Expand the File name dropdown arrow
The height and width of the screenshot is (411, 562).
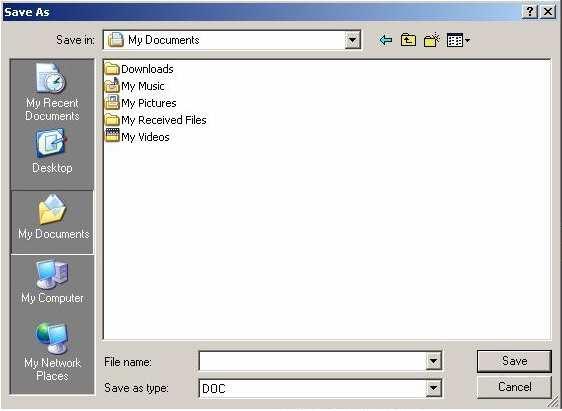pyautogui.click(x=433, y=361)
